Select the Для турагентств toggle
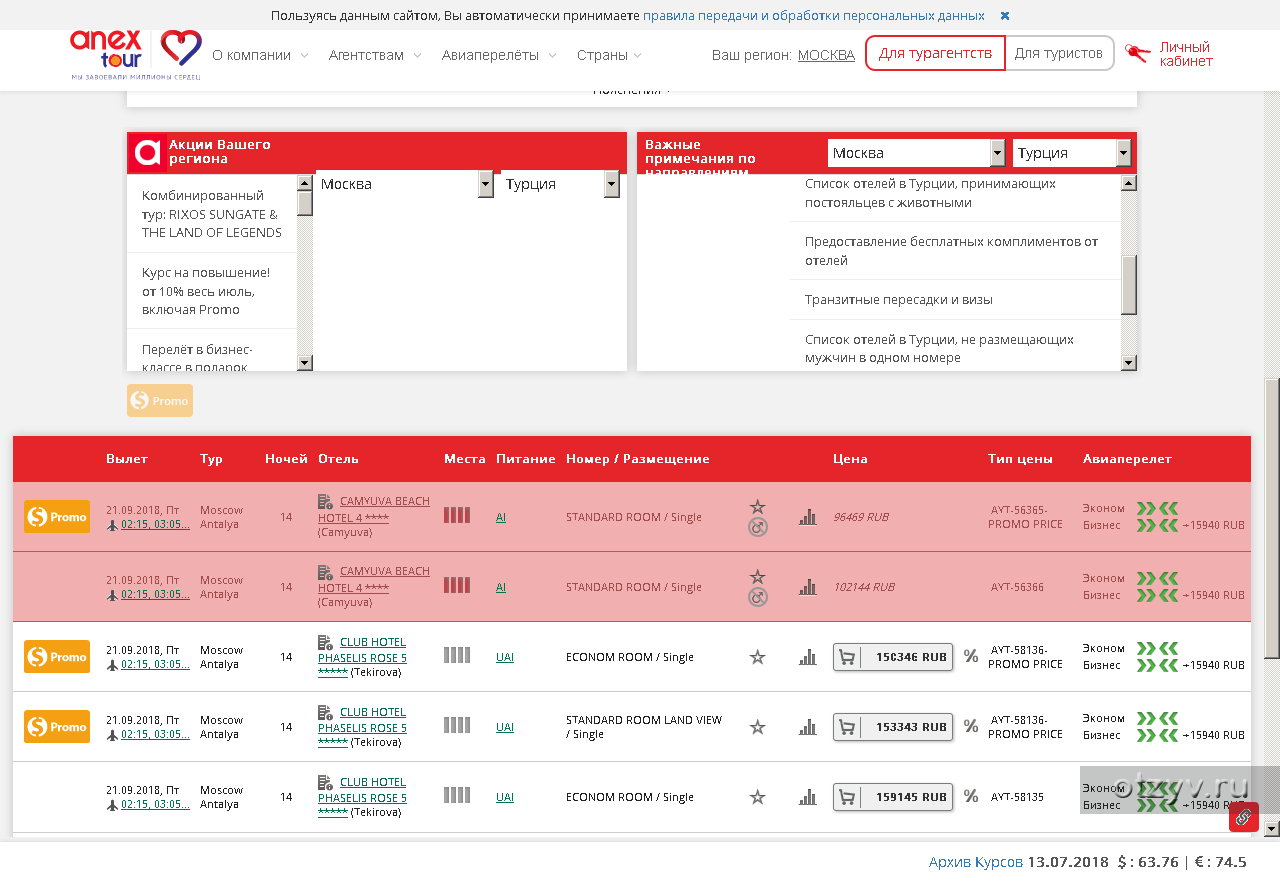Viewport: 1280px width, 881px height. click(935, 53)
